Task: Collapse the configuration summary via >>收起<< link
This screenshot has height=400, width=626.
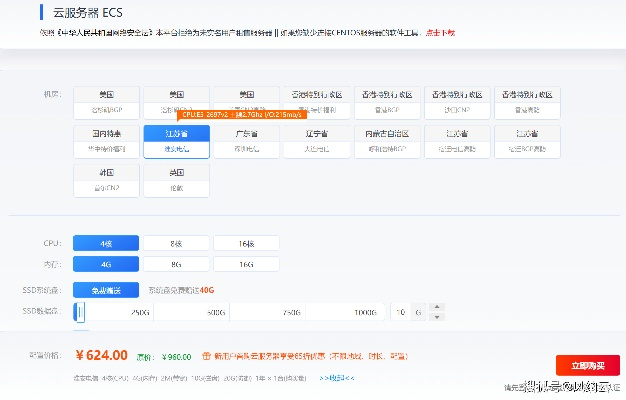Action: coord(337,378)
